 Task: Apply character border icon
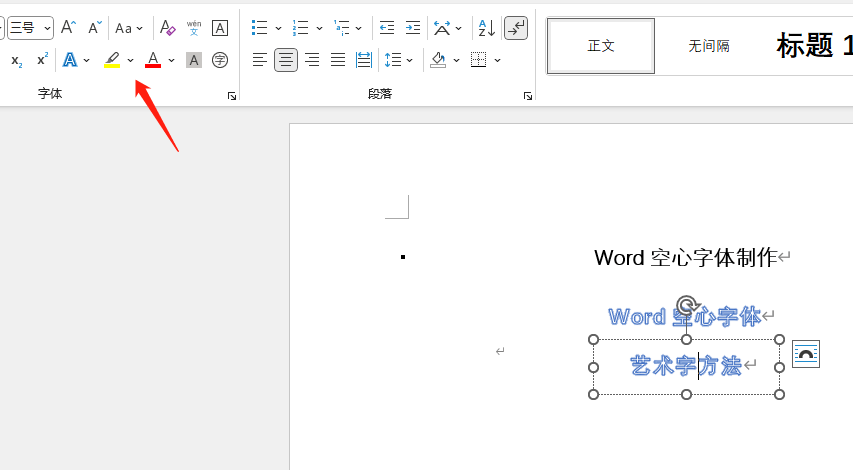click(220, 28)
